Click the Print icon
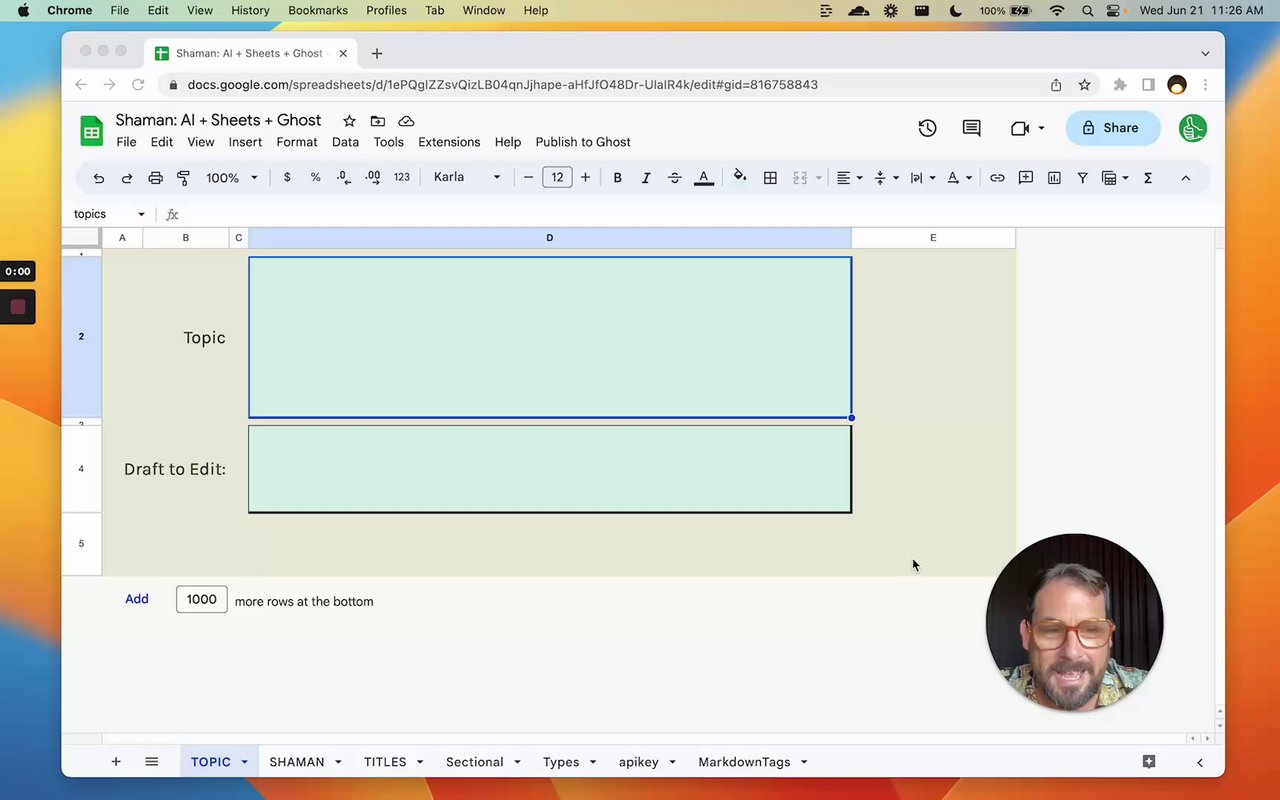The height and width of the screenshot is (800, 1280). pos(155,178)
